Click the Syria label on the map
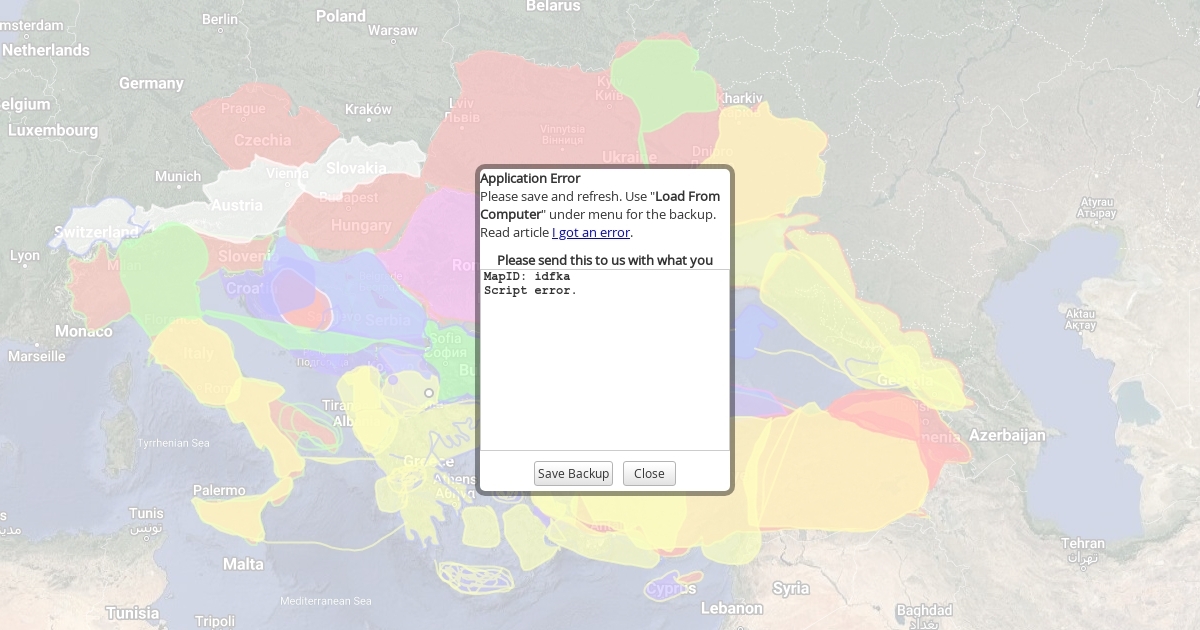 click(x=791, y=588)
